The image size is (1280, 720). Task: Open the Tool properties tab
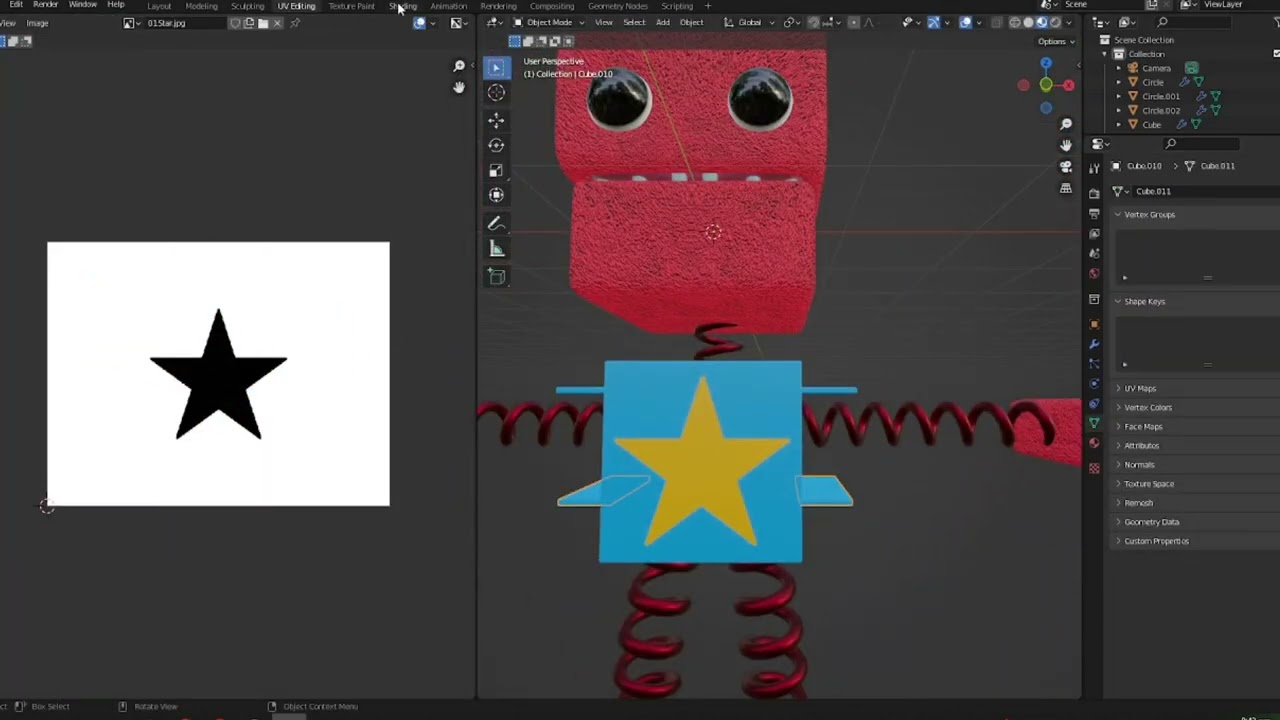(x=1094, y=167)
